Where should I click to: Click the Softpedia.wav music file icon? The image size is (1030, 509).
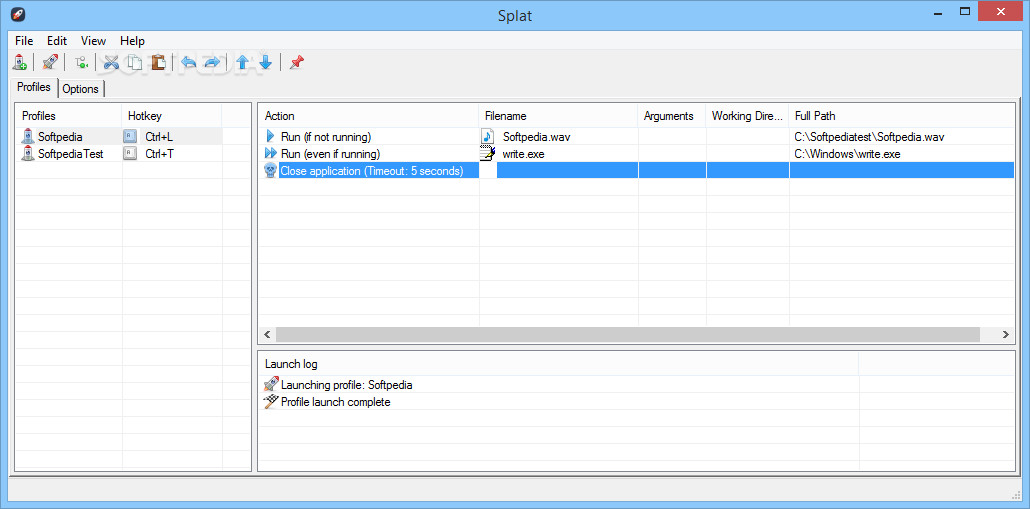[x=487, y=137]
